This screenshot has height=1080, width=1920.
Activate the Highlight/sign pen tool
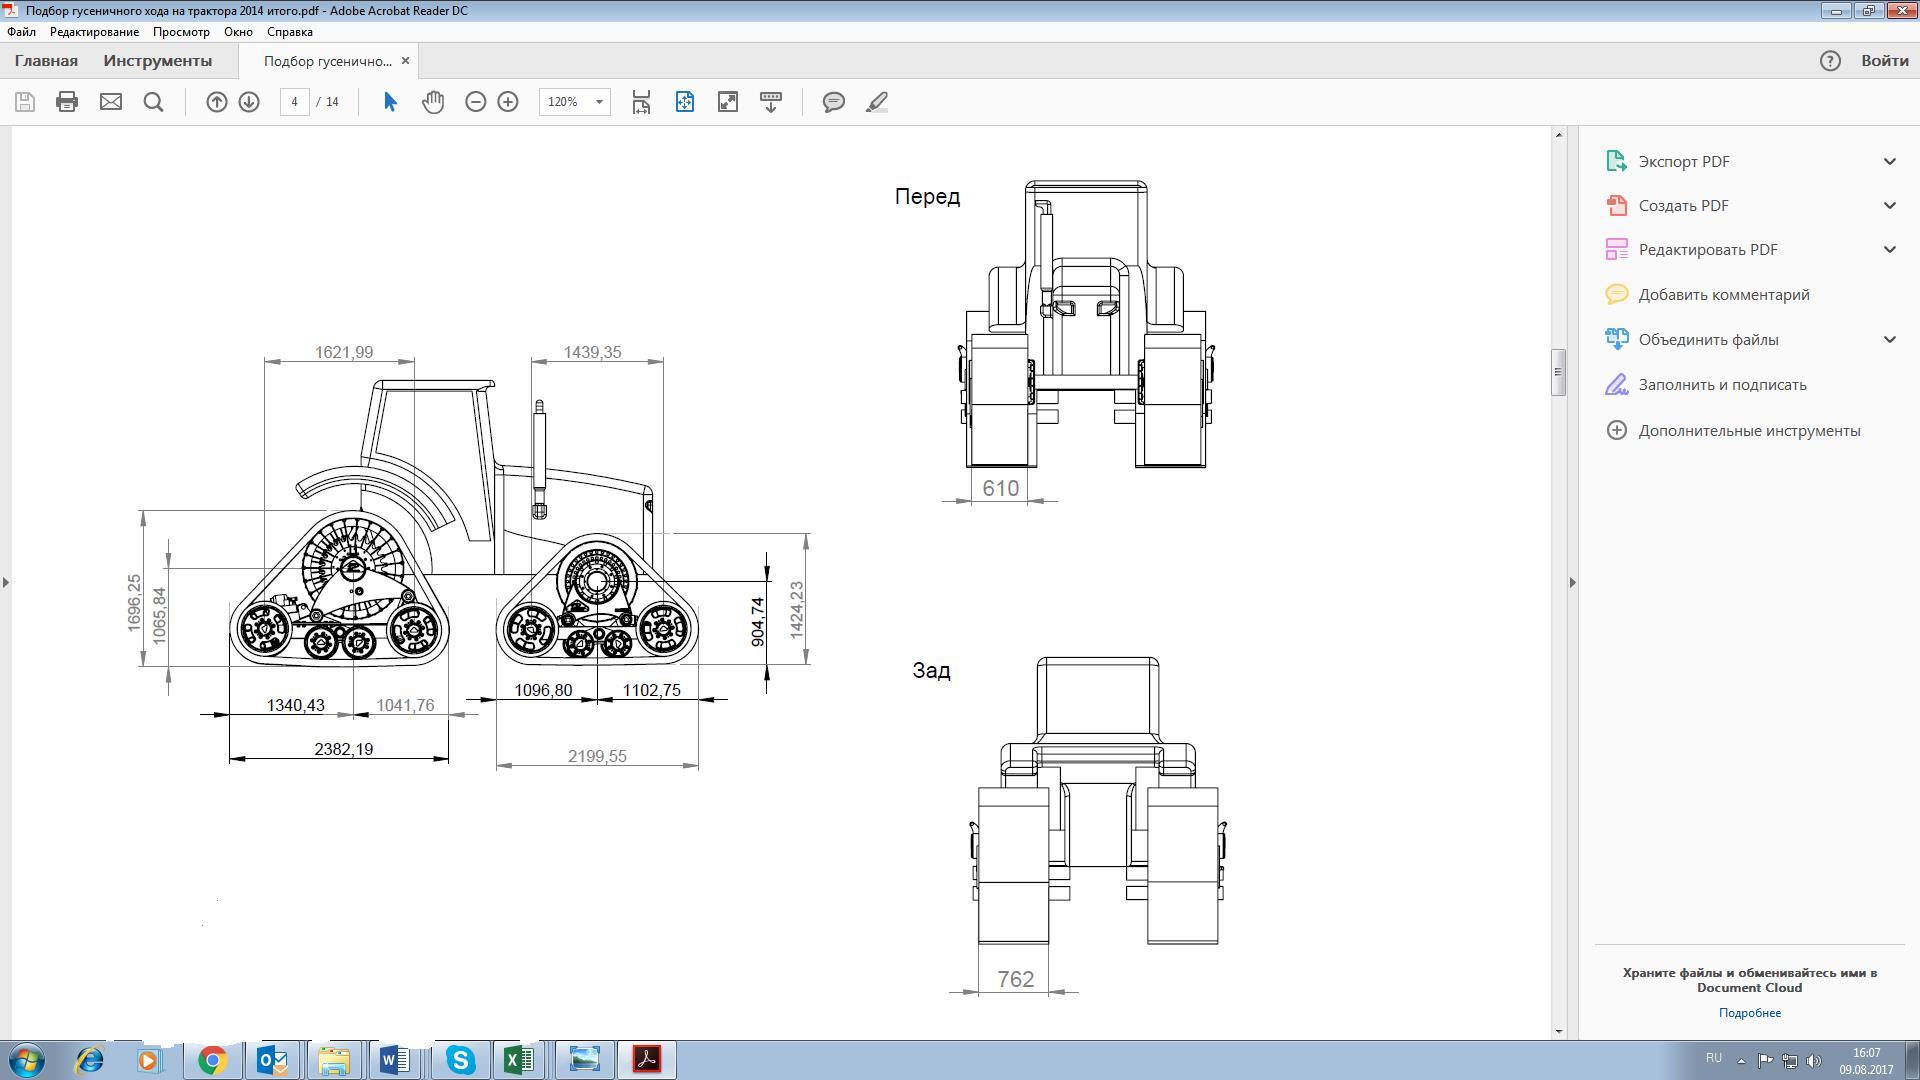pyautogui.click(x=877, y=102)
